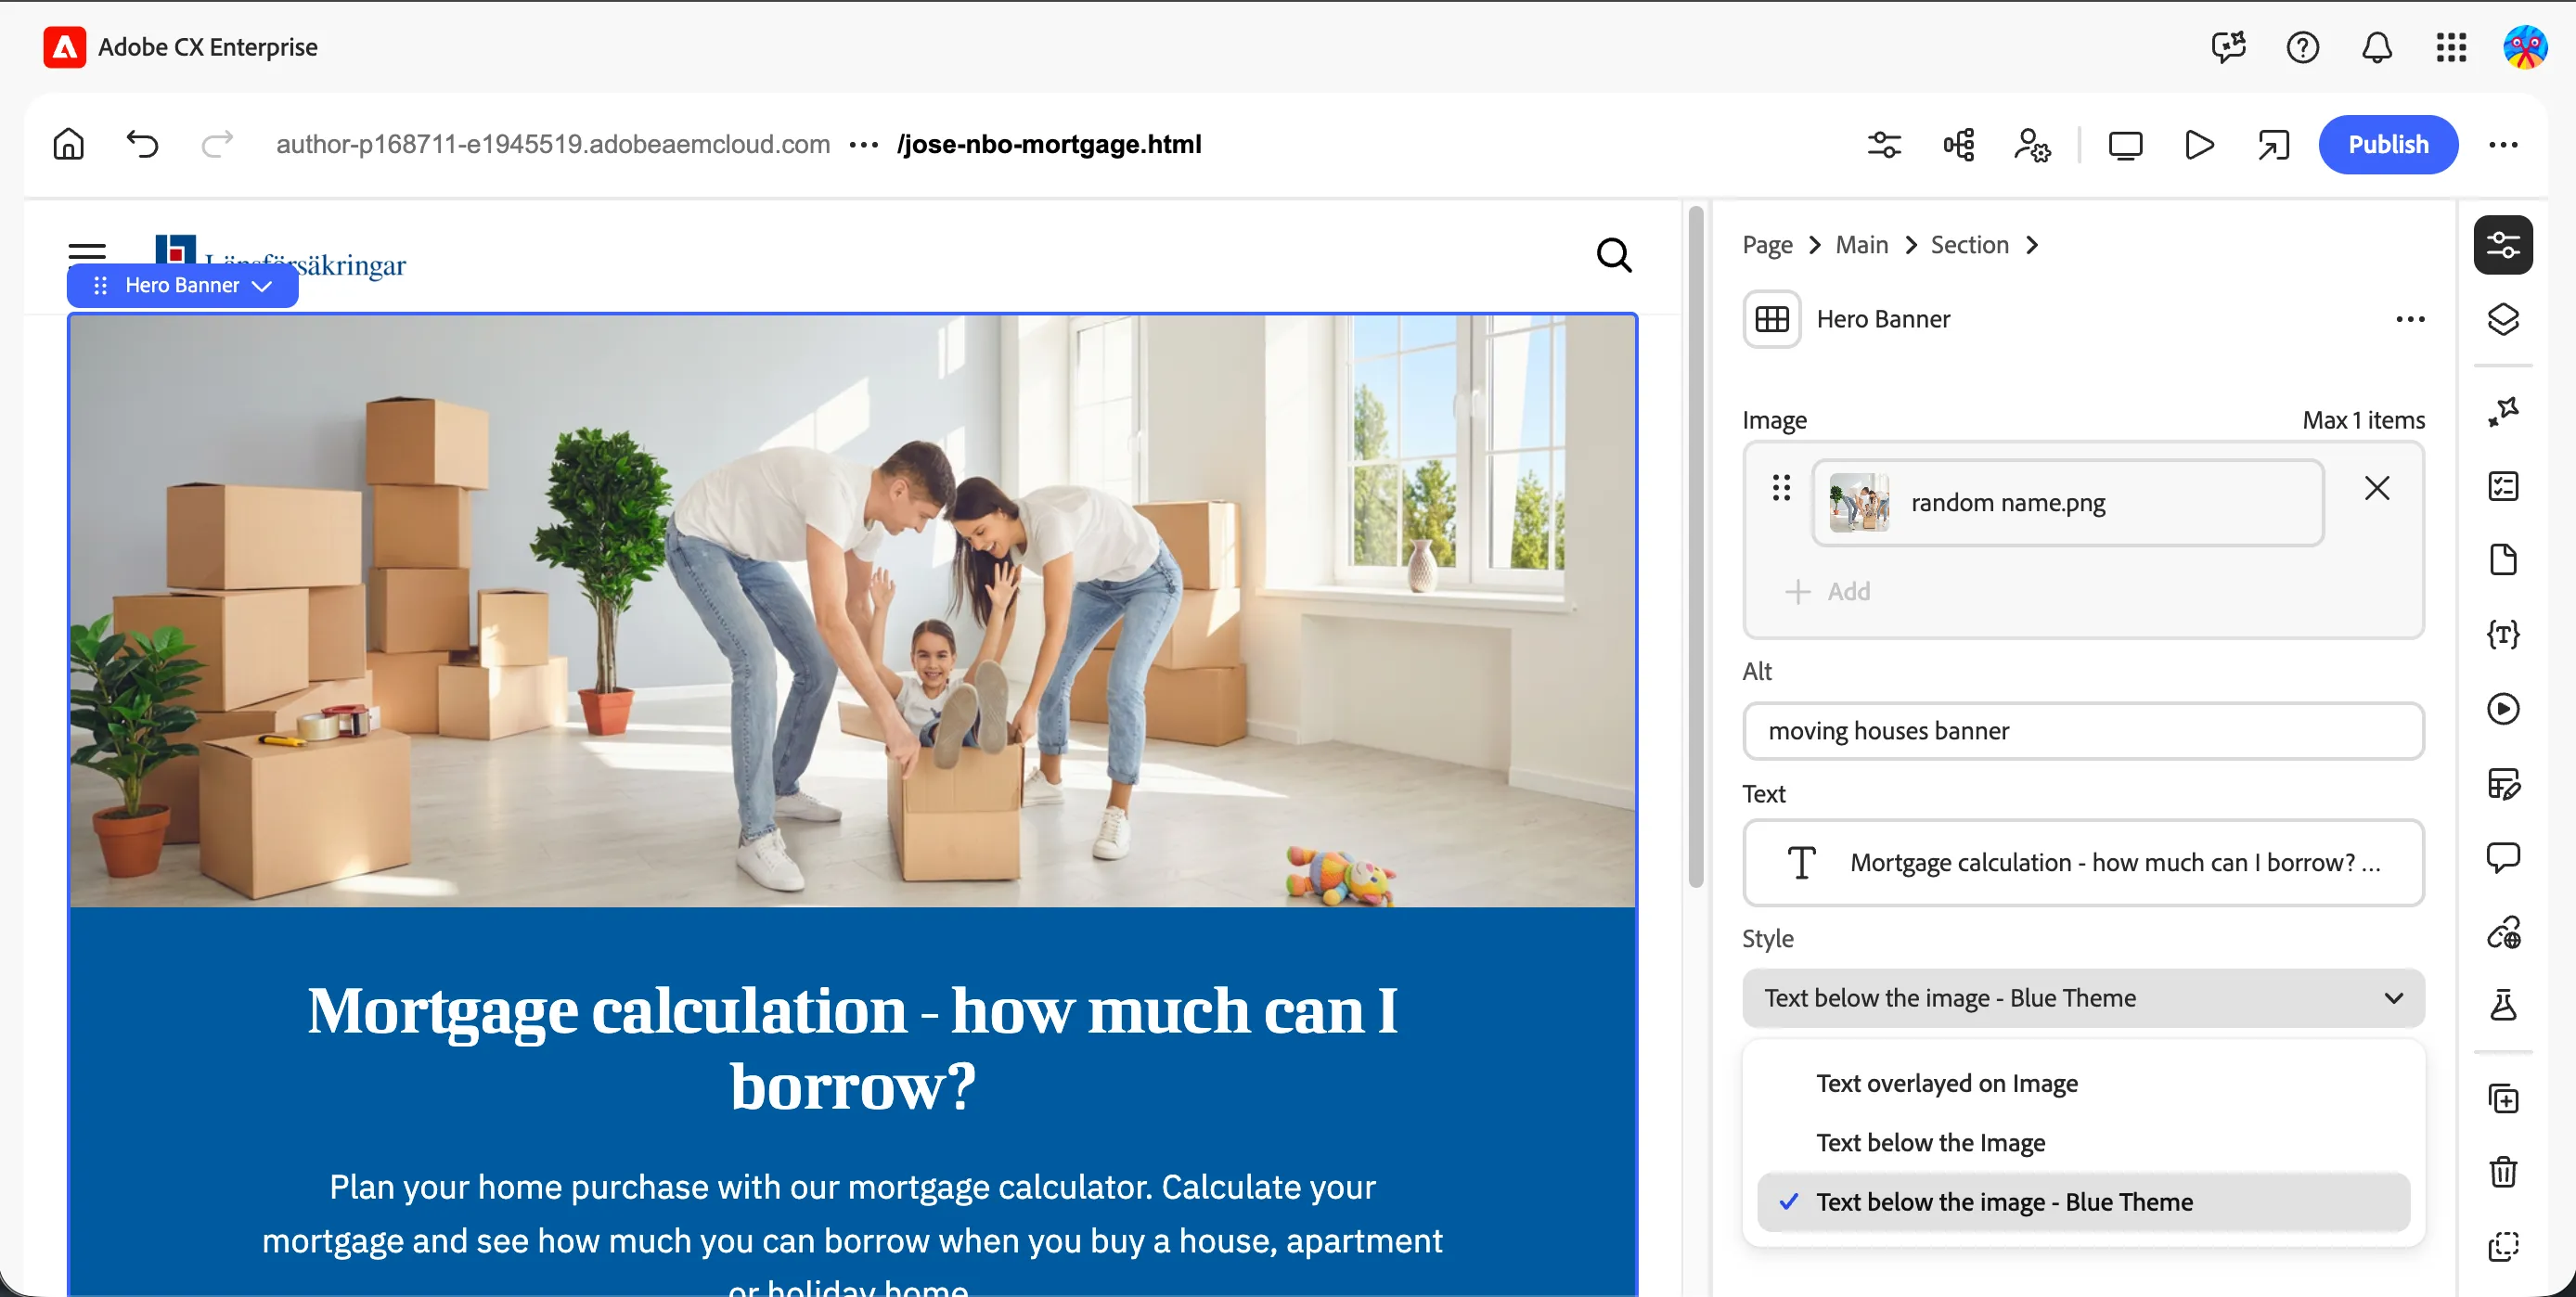Go to Page in breadcrumb
Image resolution: width=2576 pixels, height=1297 pixels.
[1767, 245]
